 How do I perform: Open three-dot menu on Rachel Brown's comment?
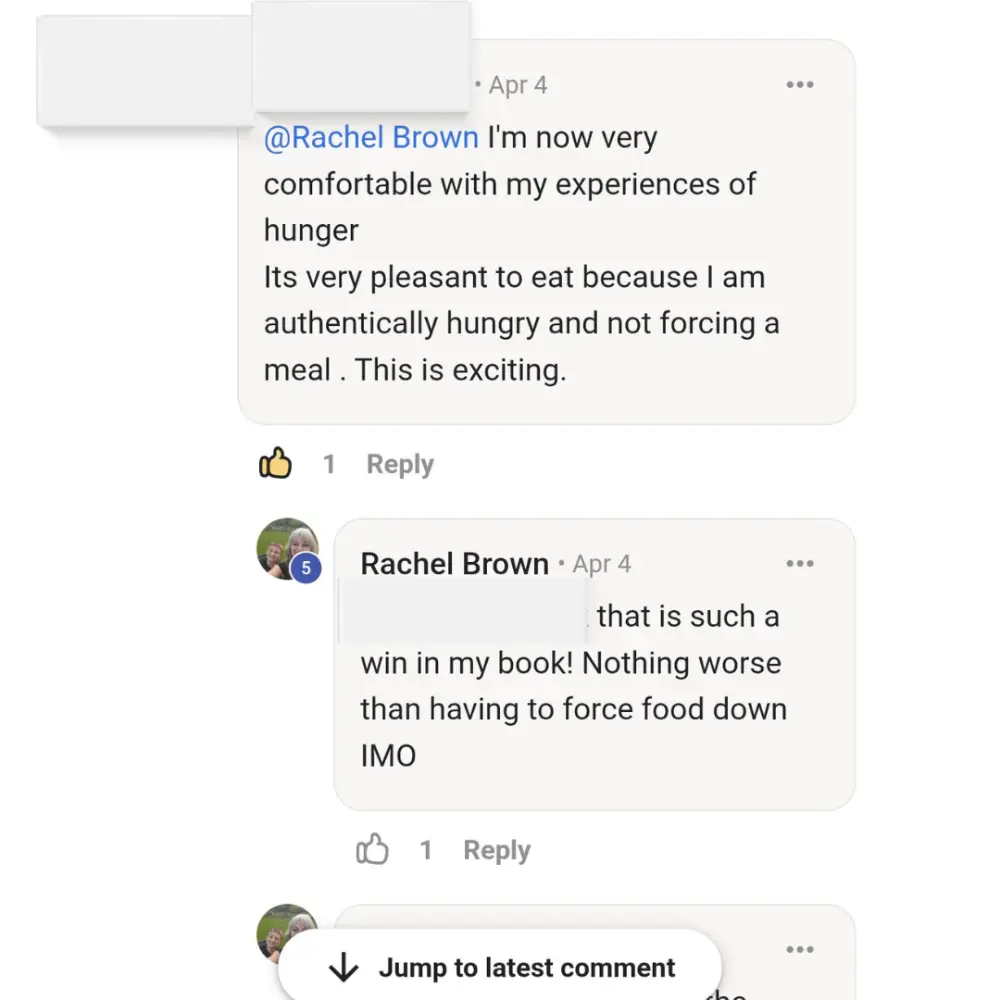point(799,564)
